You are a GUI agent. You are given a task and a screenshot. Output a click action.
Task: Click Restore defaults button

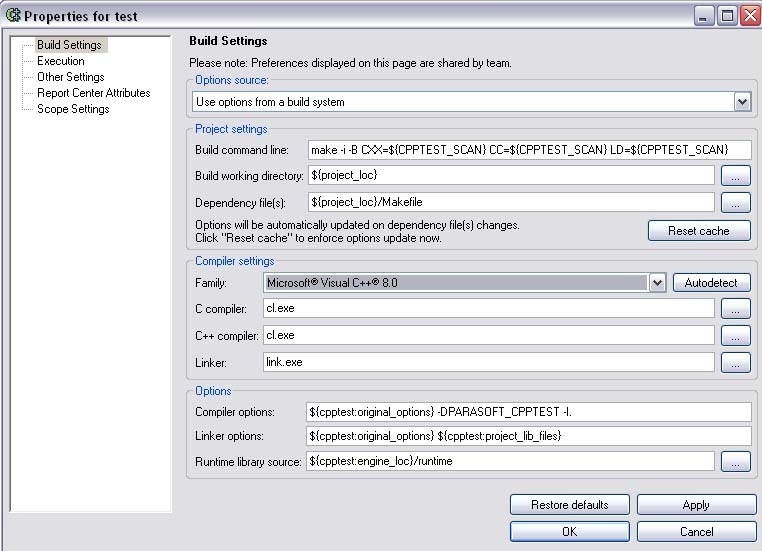pos(570,505)
